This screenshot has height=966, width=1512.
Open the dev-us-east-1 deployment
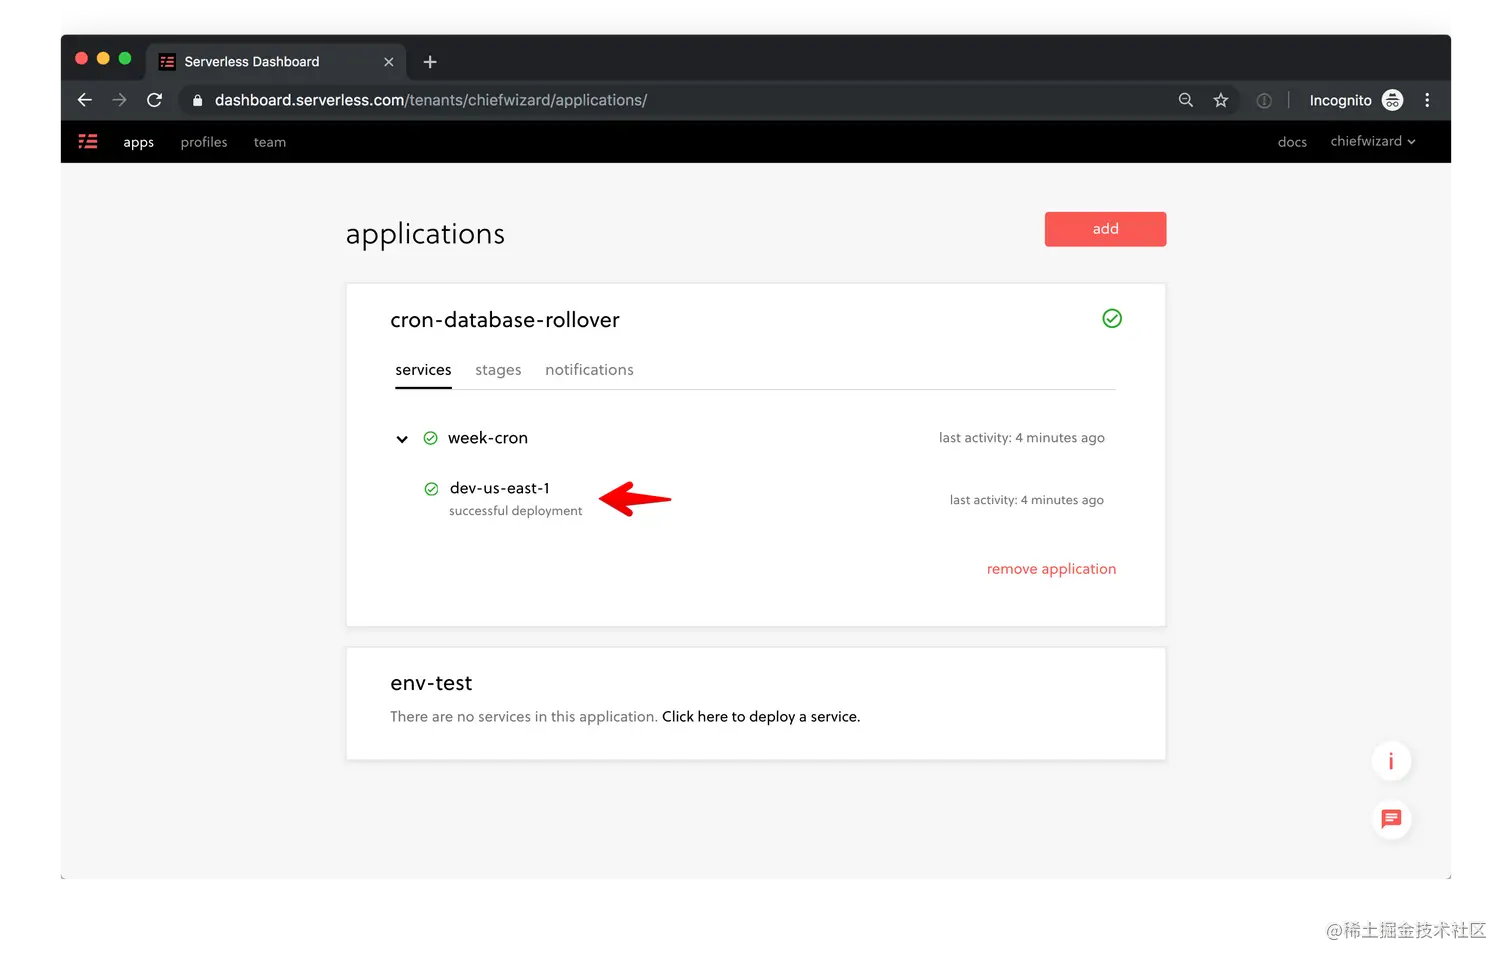(500, 488)
